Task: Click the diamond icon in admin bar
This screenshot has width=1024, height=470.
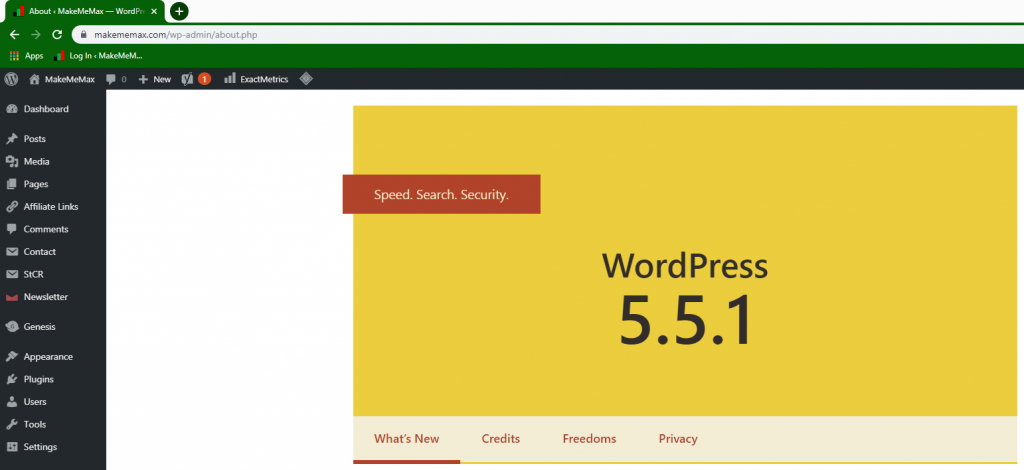Action: [306, 79]
